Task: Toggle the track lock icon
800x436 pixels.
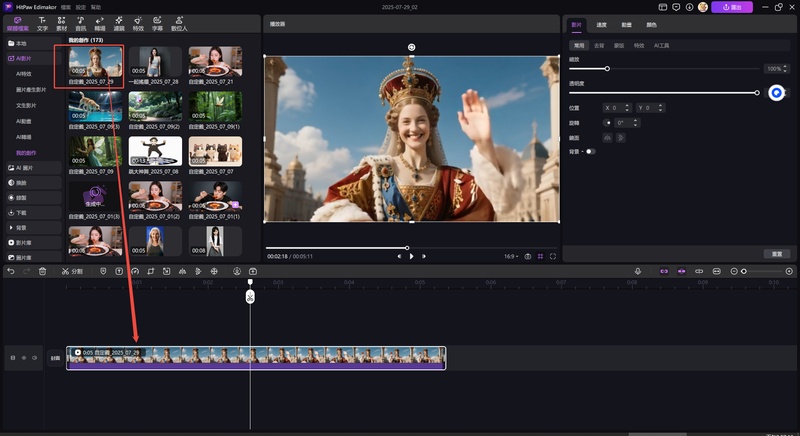Action: click(13, 358)
